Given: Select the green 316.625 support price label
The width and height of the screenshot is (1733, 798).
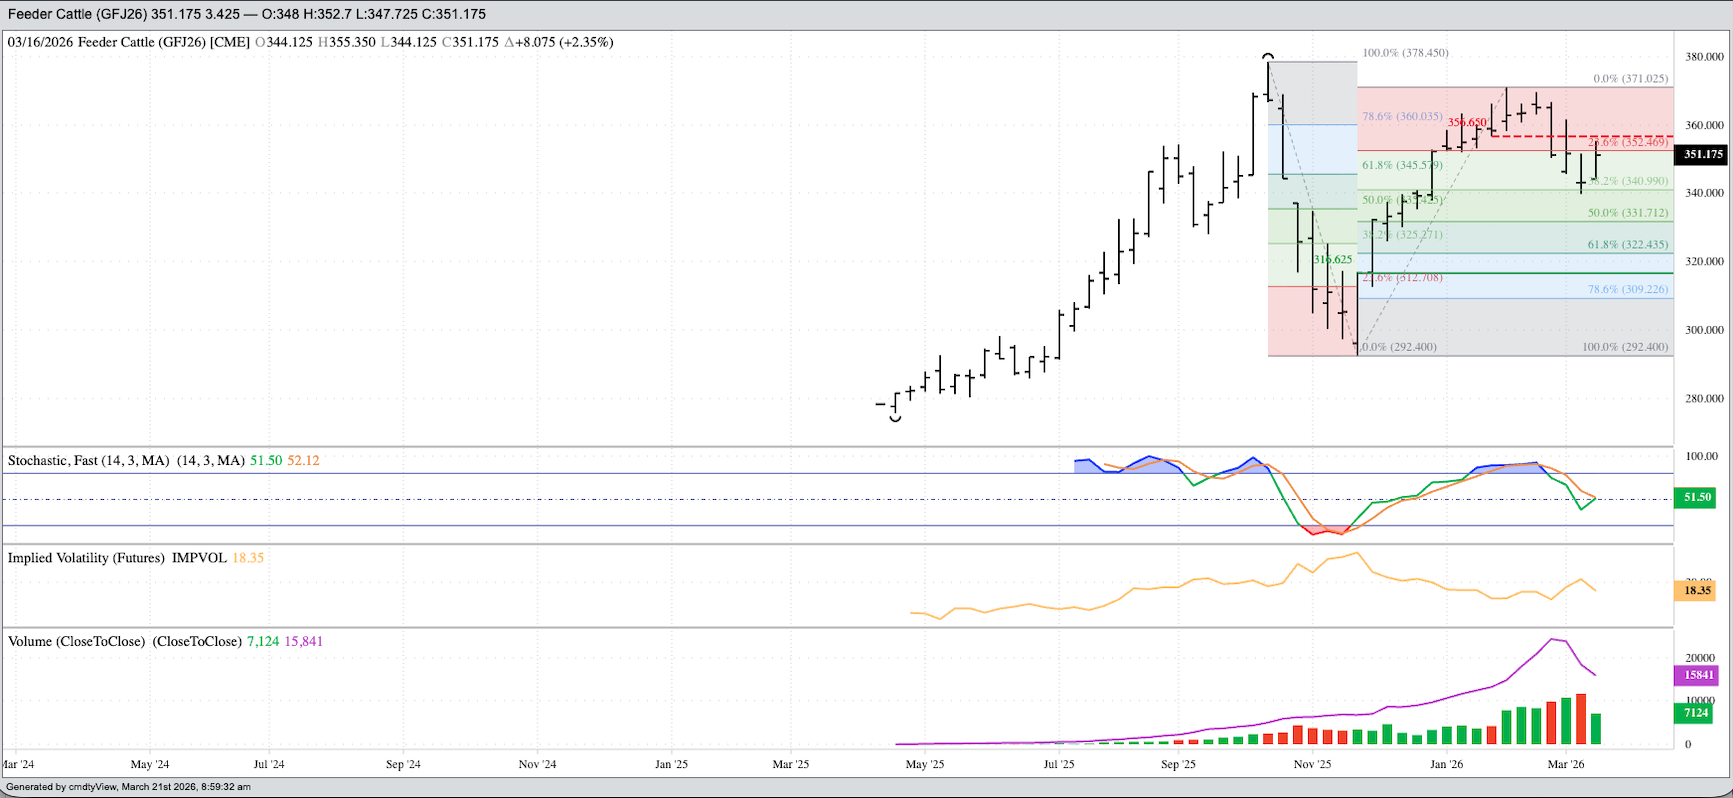Looking at the screenshot, I should tap(1332, 260).
